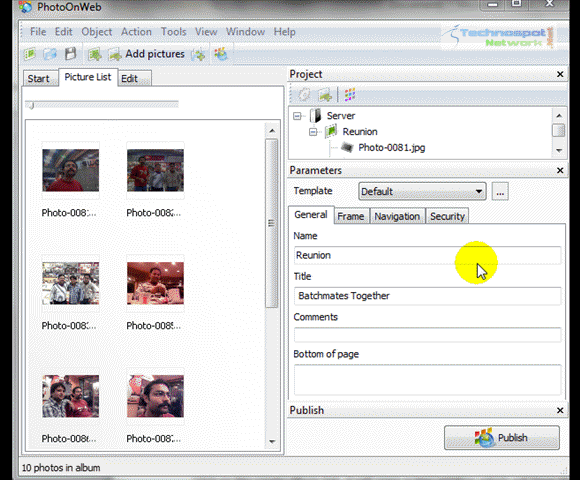
Task: Select the second thumbnail in the top row
Action: (155, 170)
